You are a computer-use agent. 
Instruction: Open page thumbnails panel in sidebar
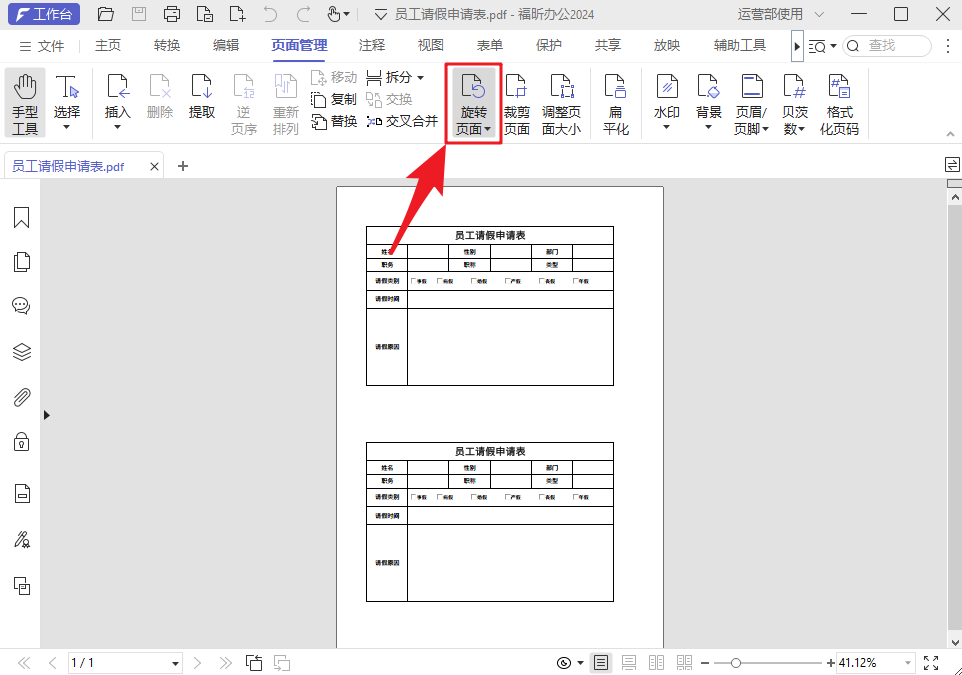point(21,261)
